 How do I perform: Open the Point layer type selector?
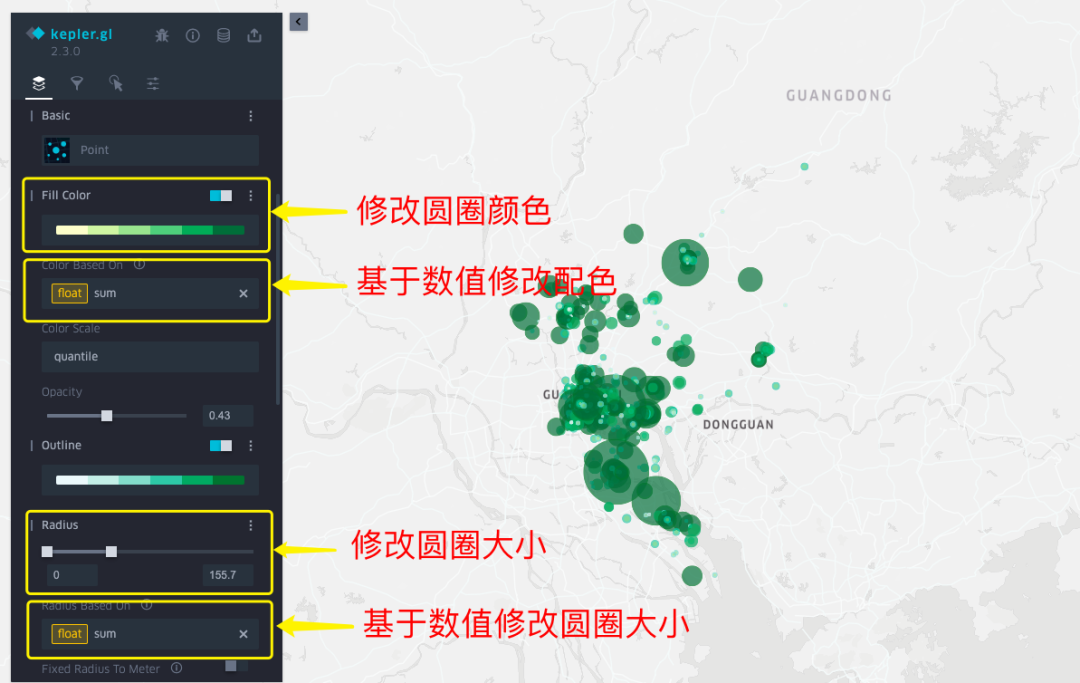[150, 150]
